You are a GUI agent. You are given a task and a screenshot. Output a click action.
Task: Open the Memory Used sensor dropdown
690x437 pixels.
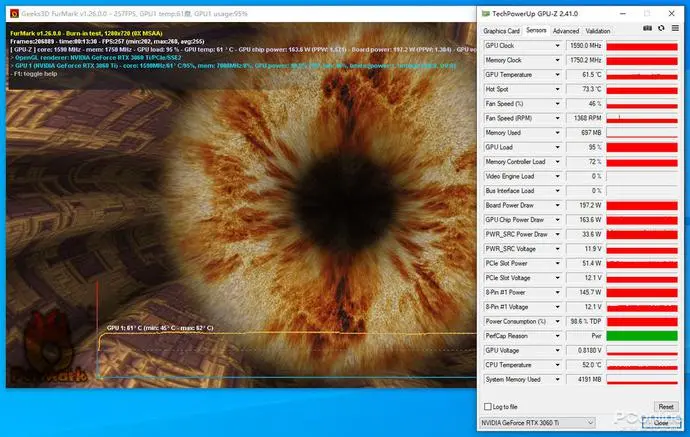(557, 133)
